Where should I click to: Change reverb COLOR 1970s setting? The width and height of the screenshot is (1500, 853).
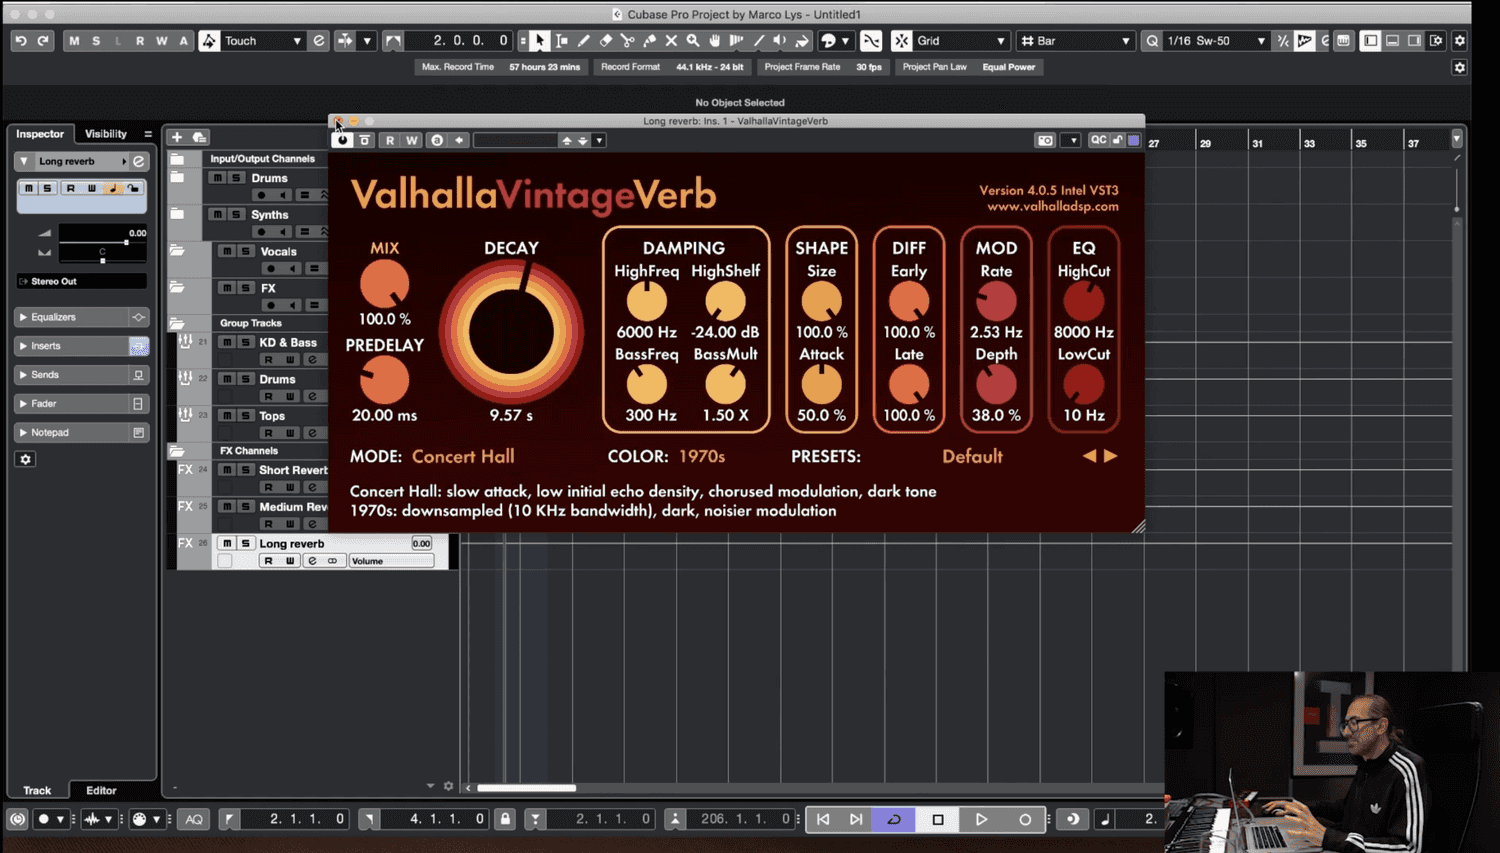click(702, 456)
